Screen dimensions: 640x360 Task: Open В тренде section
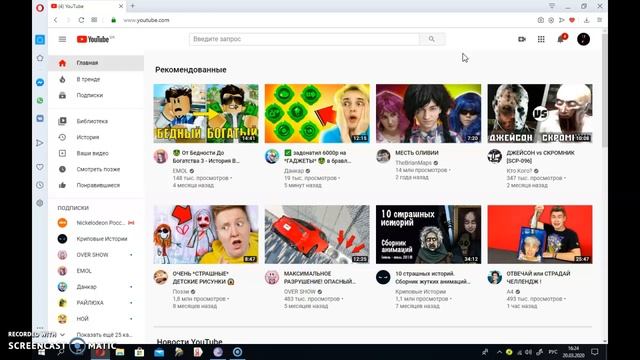tap(96, 79)
